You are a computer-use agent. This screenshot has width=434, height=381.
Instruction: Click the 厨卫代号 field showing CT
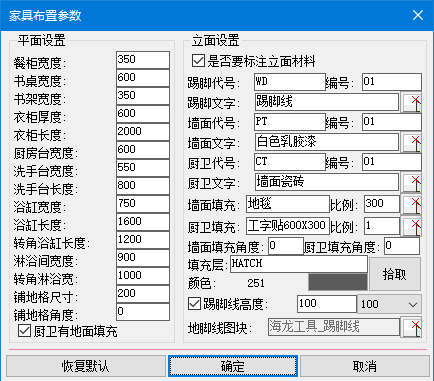tap(290, 162)
